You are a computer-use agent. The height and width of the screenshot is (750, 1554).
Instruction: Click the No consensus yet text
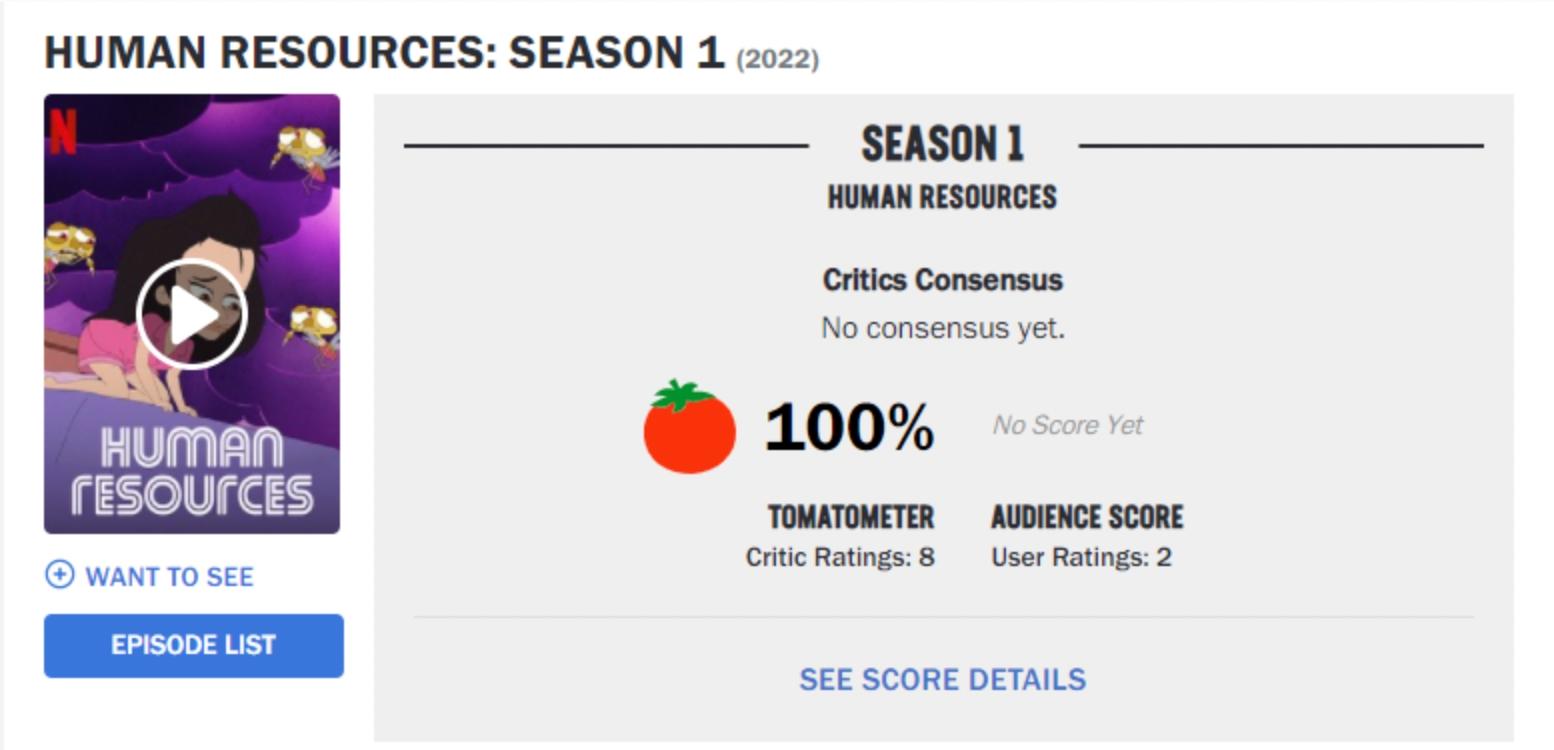point(942,328)
